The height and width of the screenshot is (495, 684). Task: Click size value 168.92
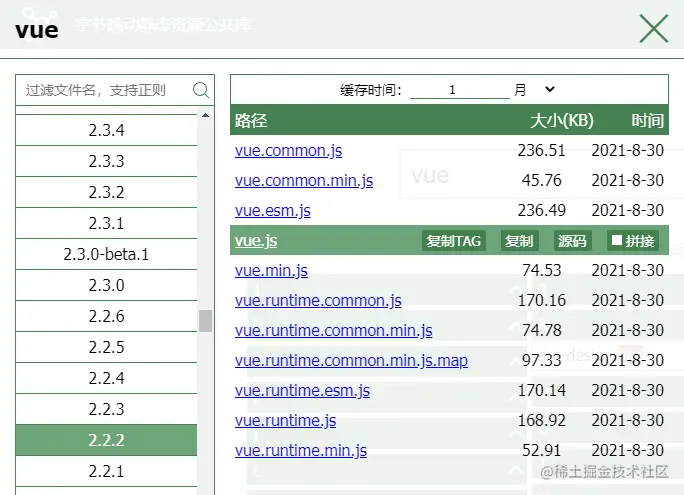[541, 421]
